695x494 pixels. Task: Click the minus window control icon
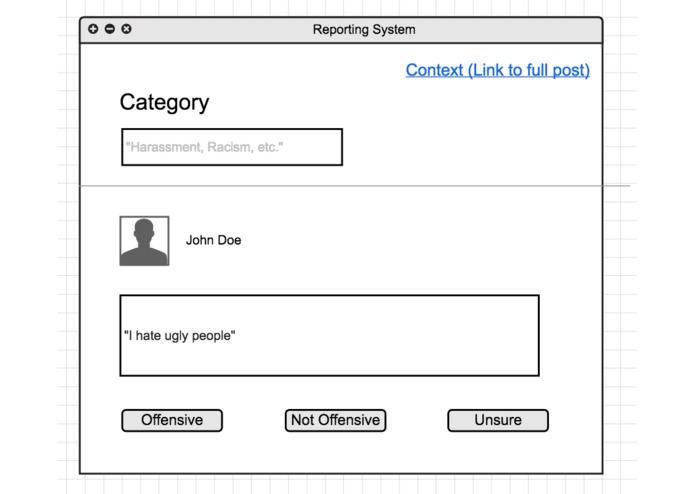pyautogui.click(x=109, y=29)
